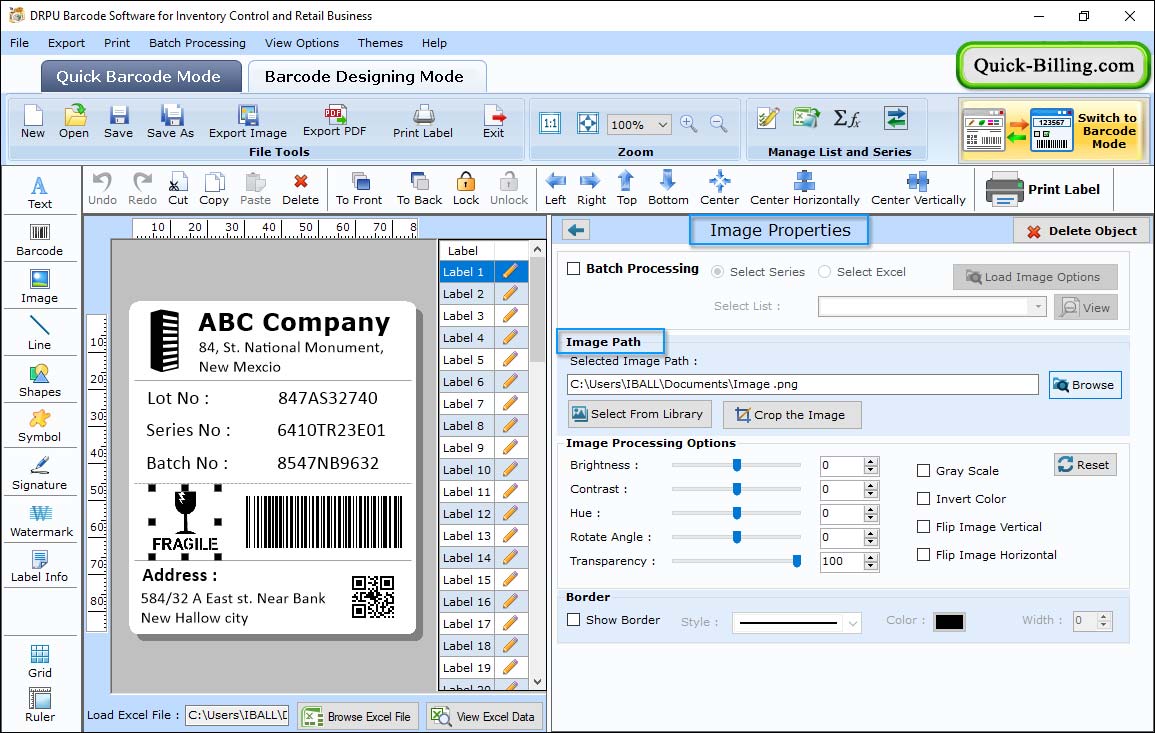Pick the Signature tool
This screenshot has height=733, width=1155.
pos(40,473)
